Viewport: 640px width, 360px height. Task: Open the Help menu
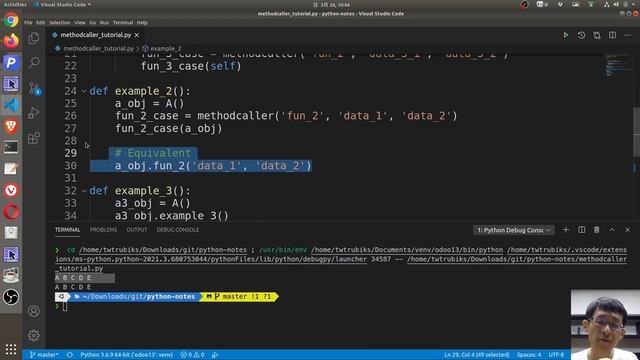[142, 23]
